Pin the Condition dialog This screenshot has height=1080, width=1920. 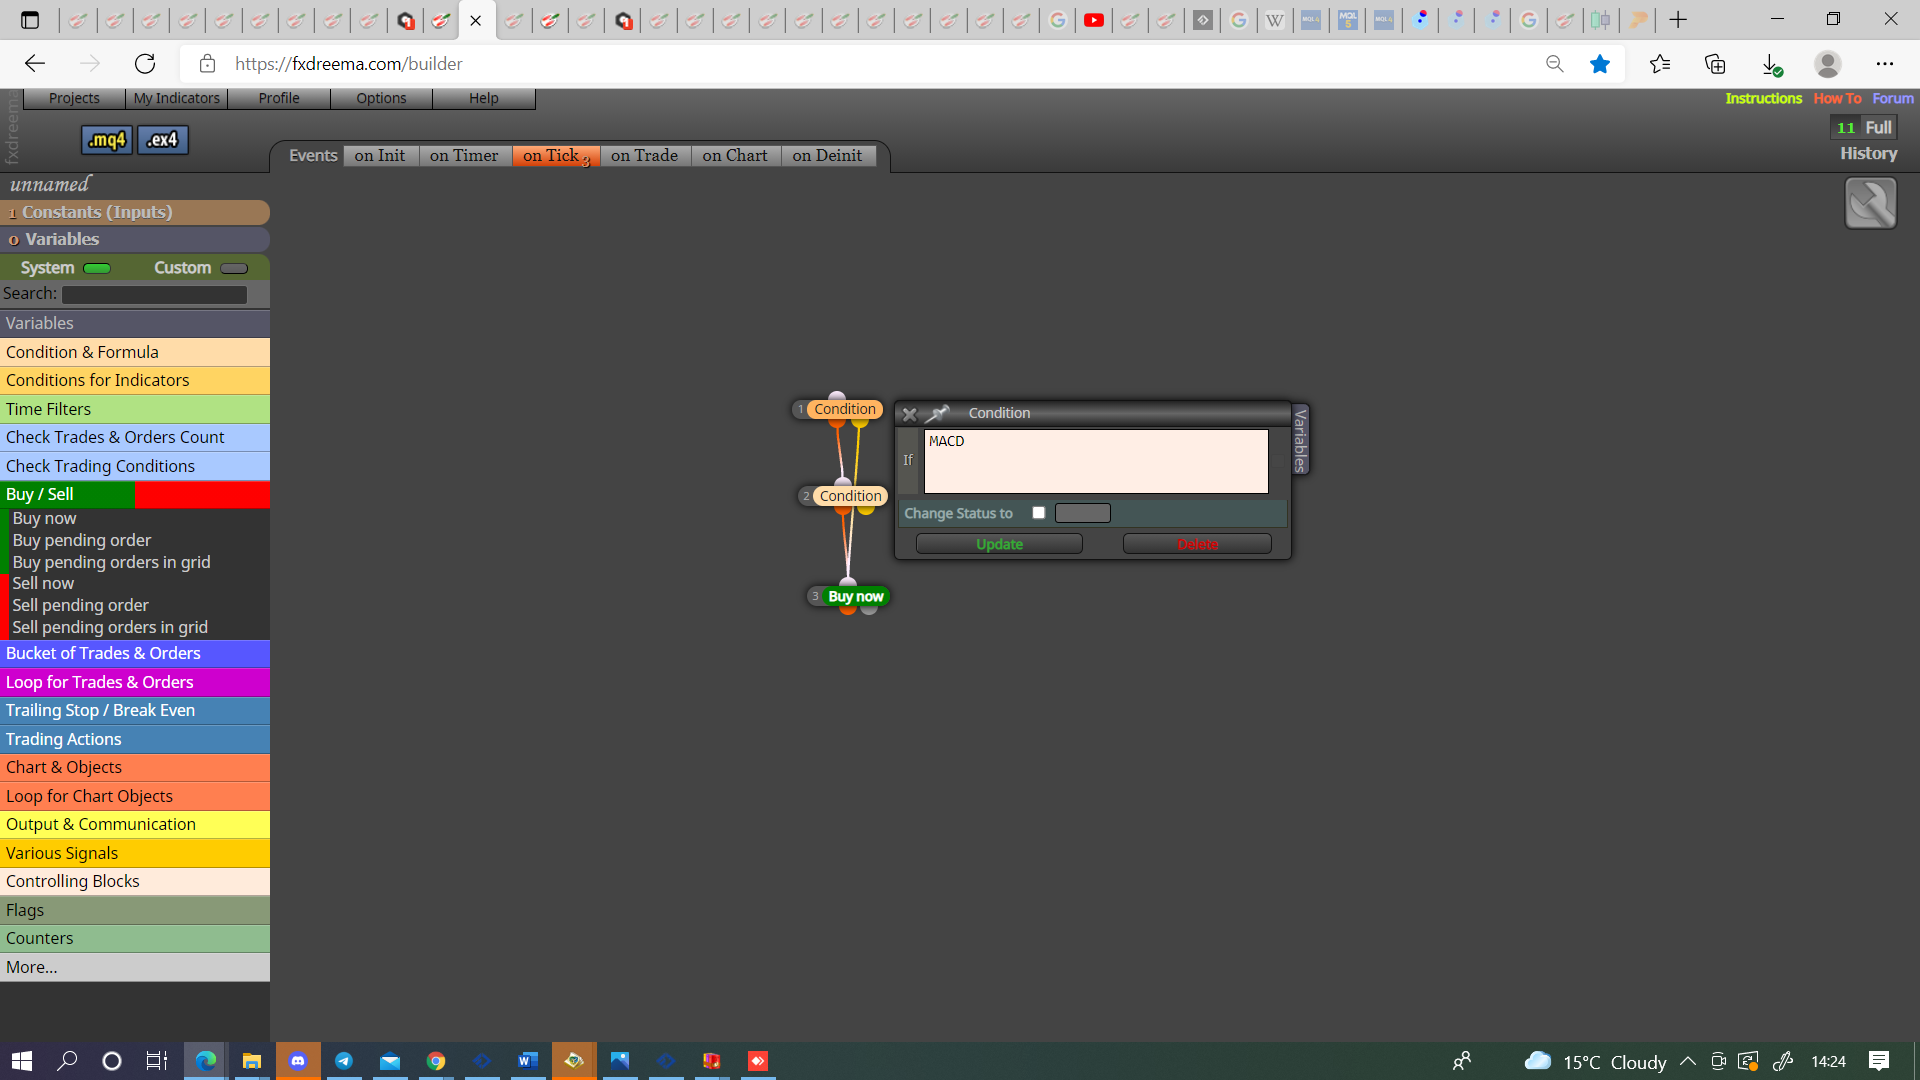coord(938,413)
